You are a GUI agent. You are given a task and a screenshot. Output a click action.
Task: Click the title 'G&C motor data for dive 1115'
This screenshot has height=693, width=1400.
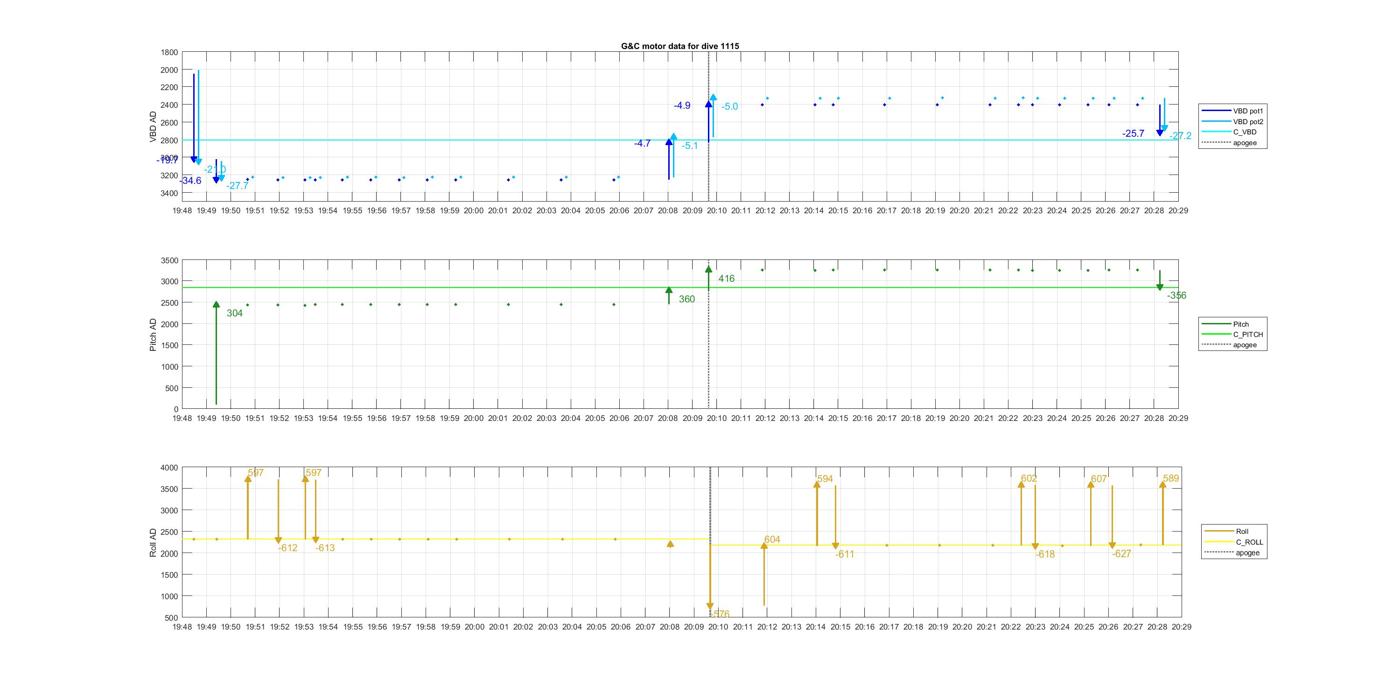pos(680,46)
